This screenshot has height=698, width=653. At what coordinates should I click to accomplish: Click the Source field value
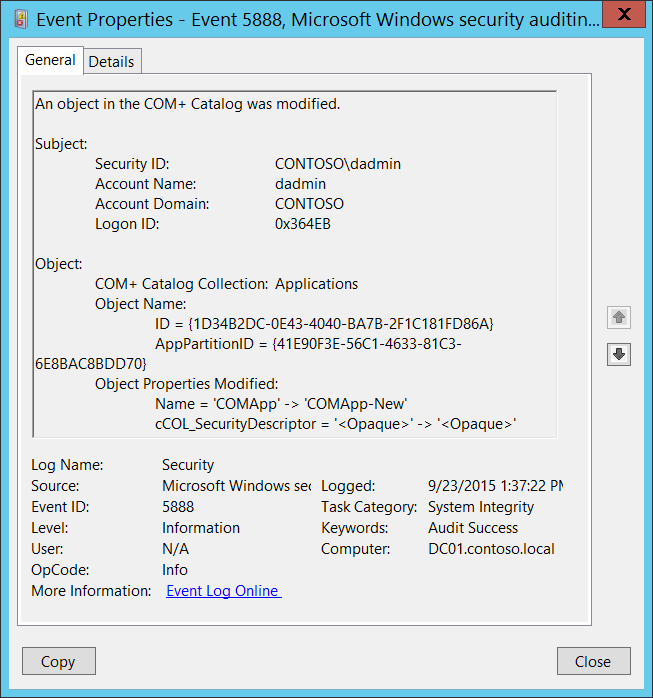click(x=236, y=486)
